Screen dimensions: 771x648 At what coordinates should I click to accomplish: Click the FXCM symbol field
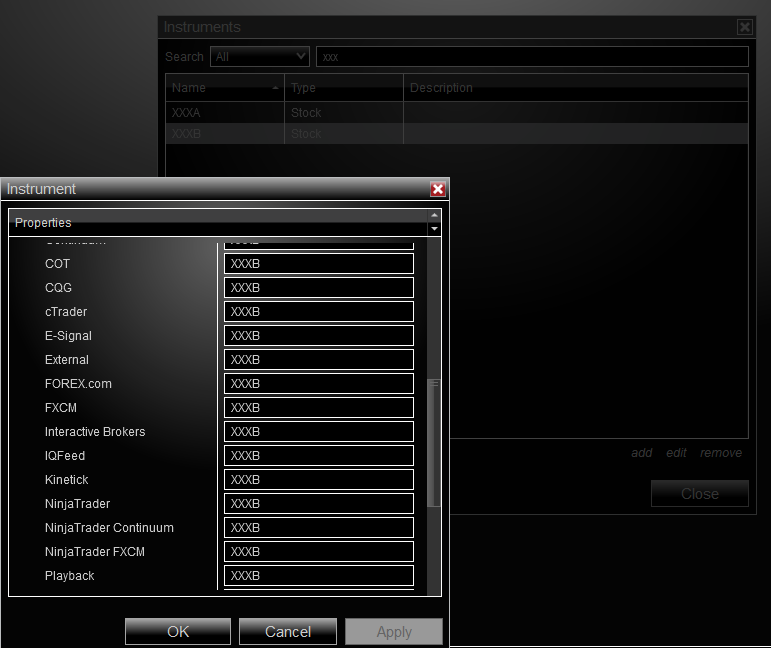(x=319, y=408)
